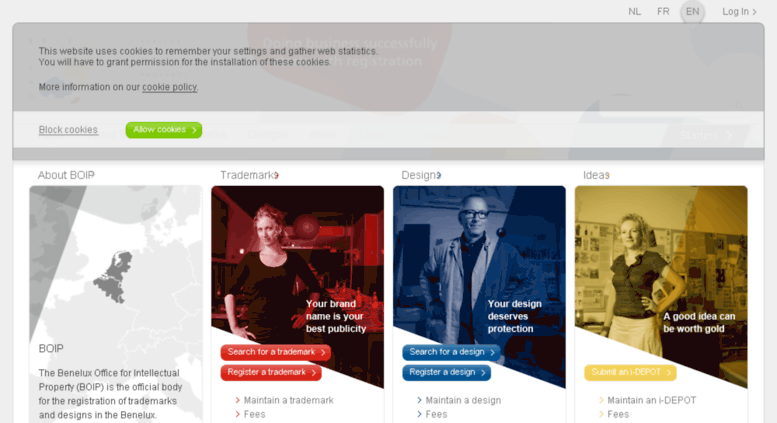Open the Log In link
The height and width of the screenshot is (423, 777).
[739, 11]
